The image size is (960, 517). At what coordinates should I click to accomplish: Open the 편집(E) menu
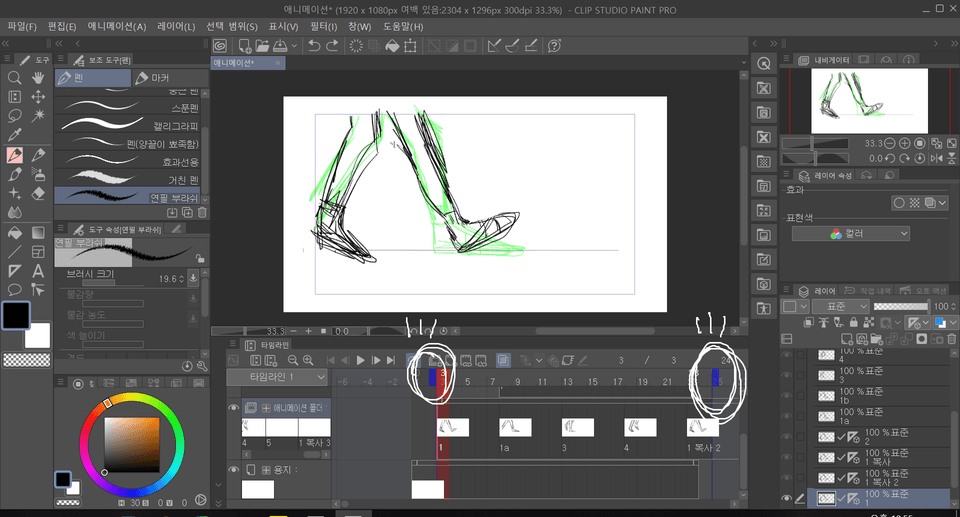coord(62,26)
